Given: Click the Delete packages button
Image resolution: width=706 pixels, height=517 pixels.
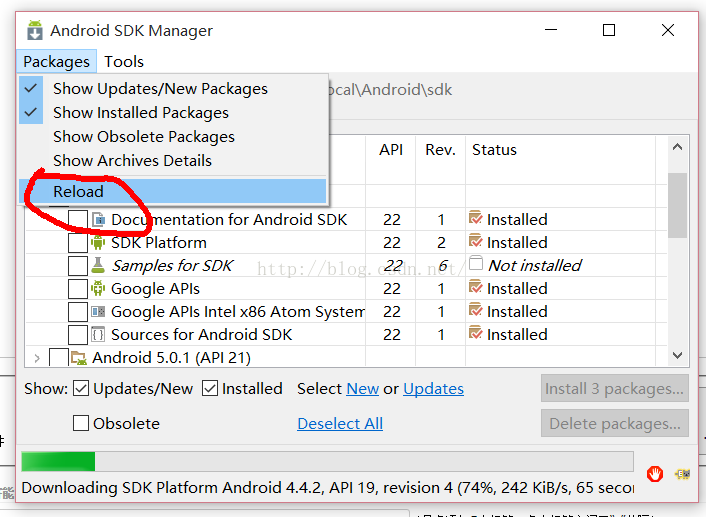Looking at the screenshot, I should click(x=615, y=423).
